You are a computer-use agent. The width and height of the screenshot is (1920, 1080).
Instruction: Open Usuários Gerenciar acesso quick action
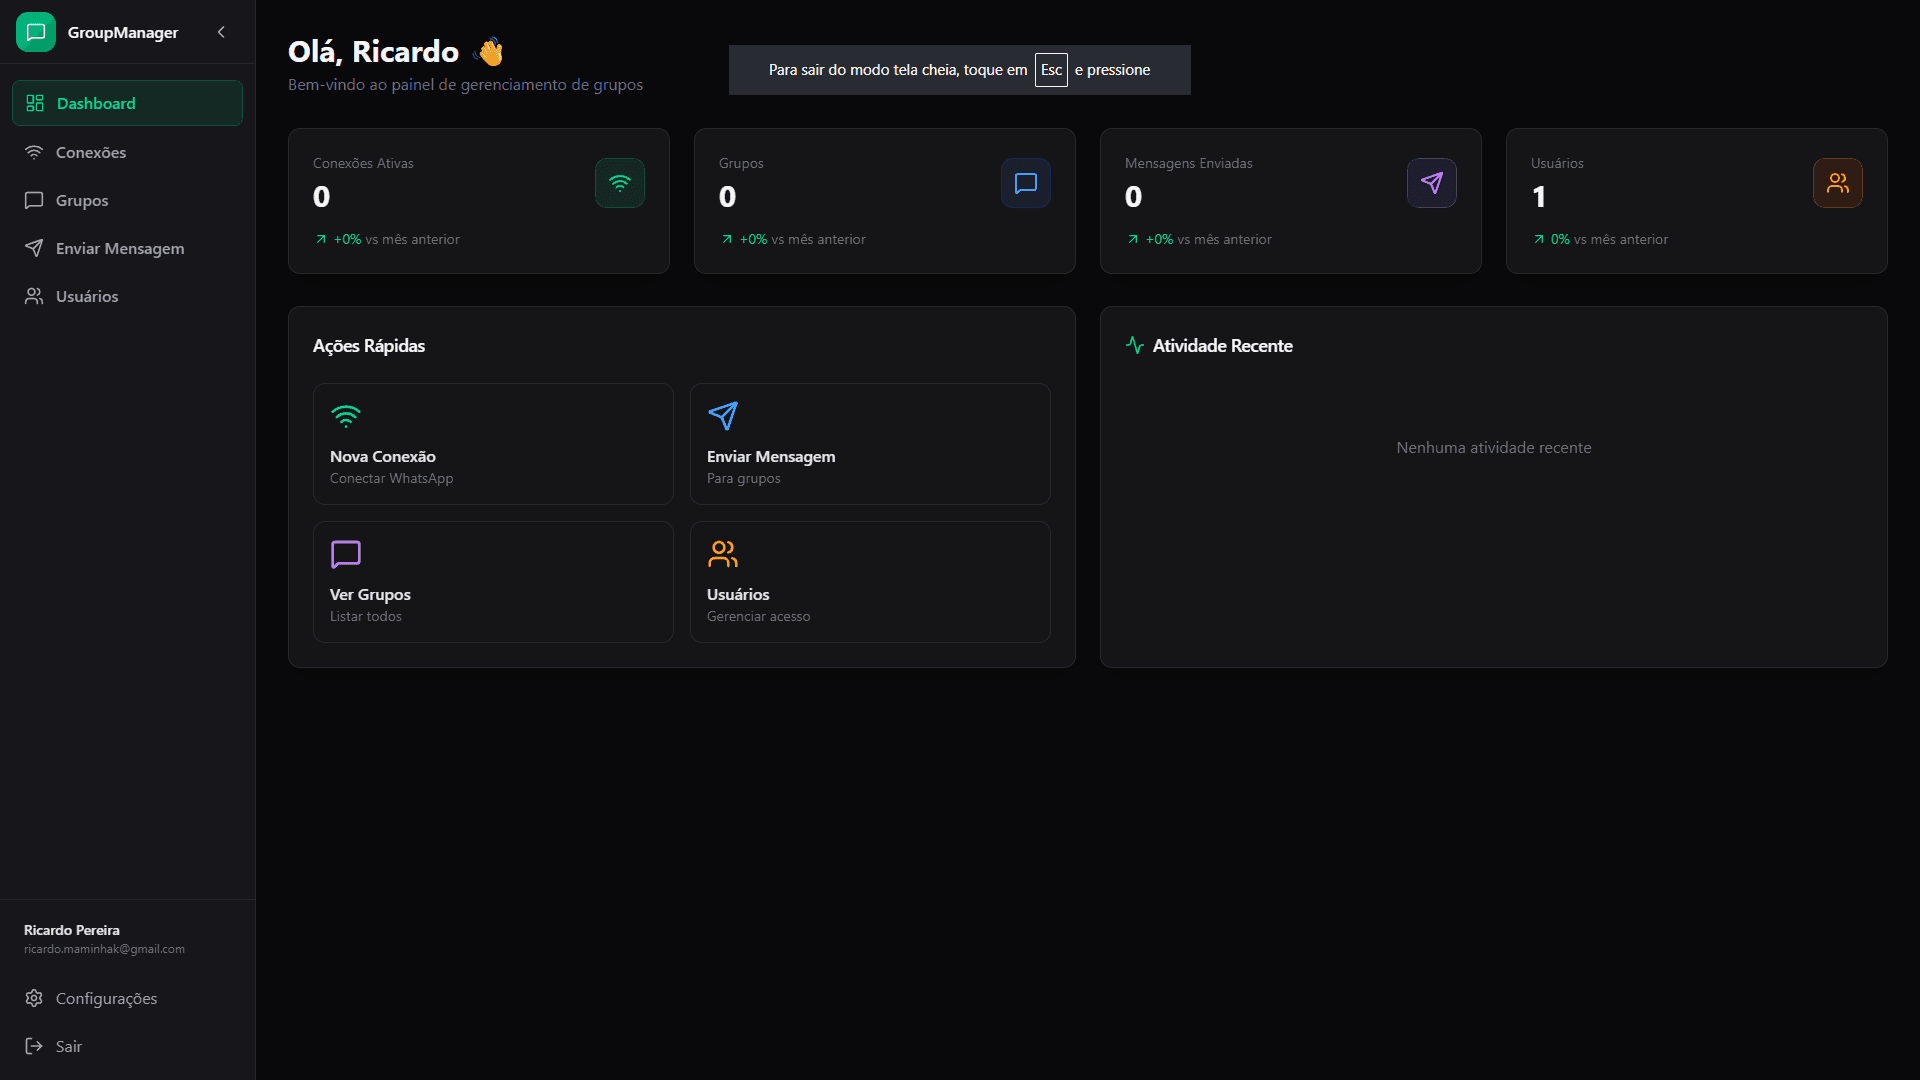[870, 582]
